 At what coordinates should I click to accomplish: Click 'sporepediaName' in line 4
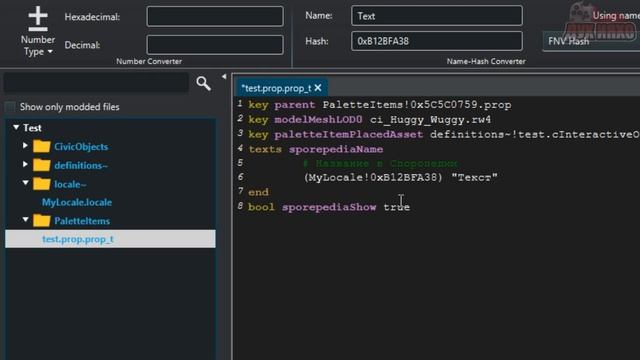click(336, 149)
